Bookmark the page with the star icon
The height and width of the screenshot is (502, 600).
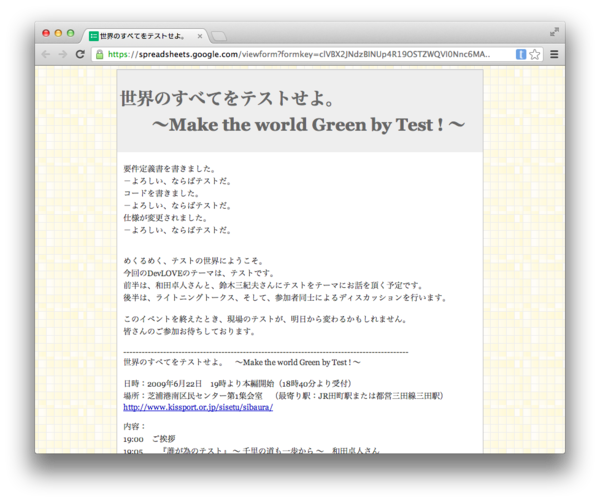tap(535, 54)
